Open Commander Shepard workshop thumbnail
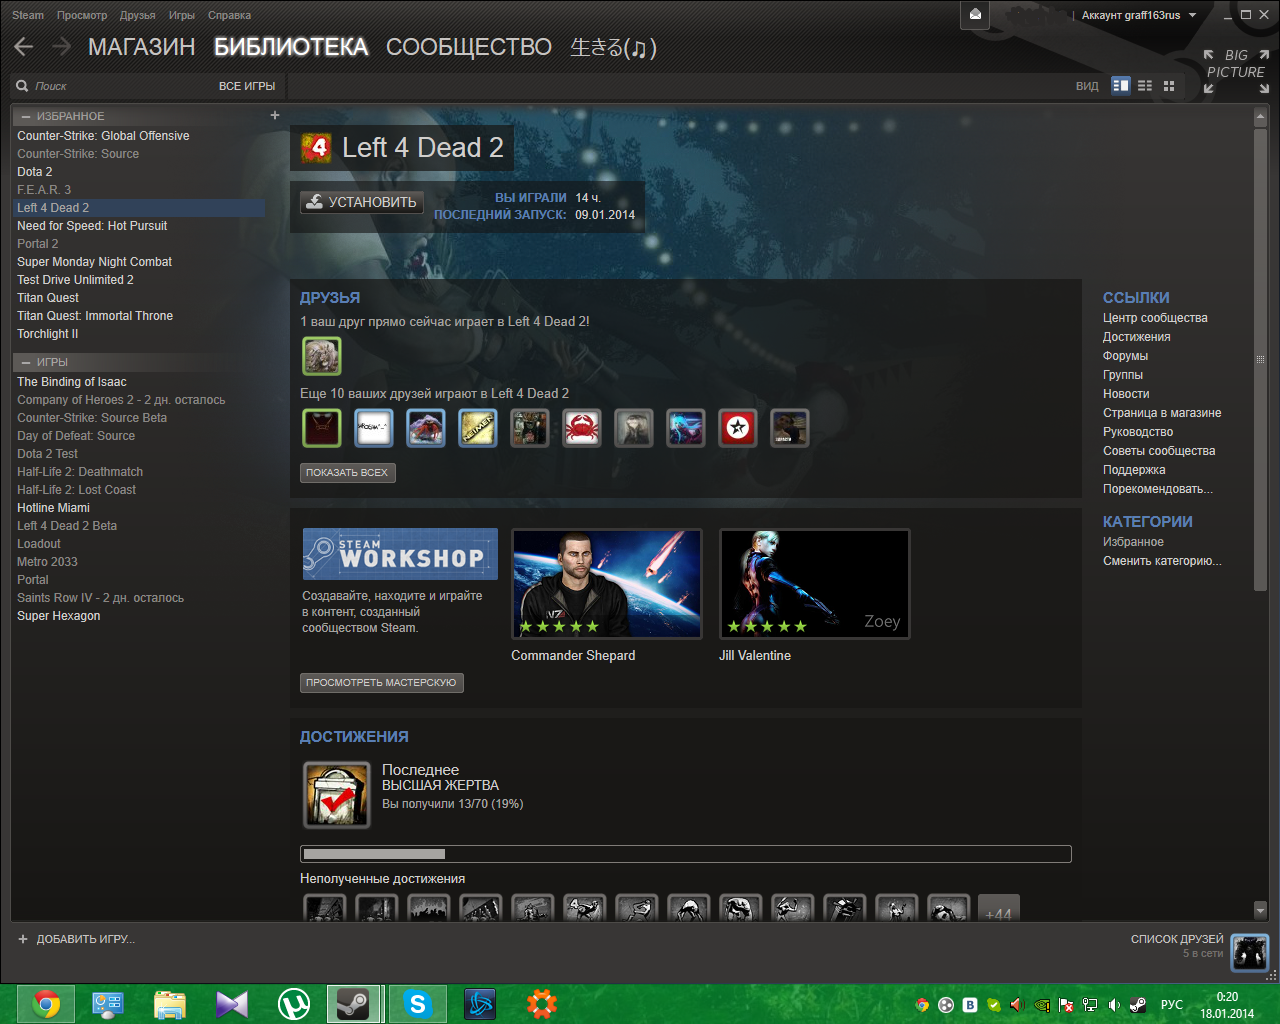Screen dimensions: 1280x1024 pos(607,584)
